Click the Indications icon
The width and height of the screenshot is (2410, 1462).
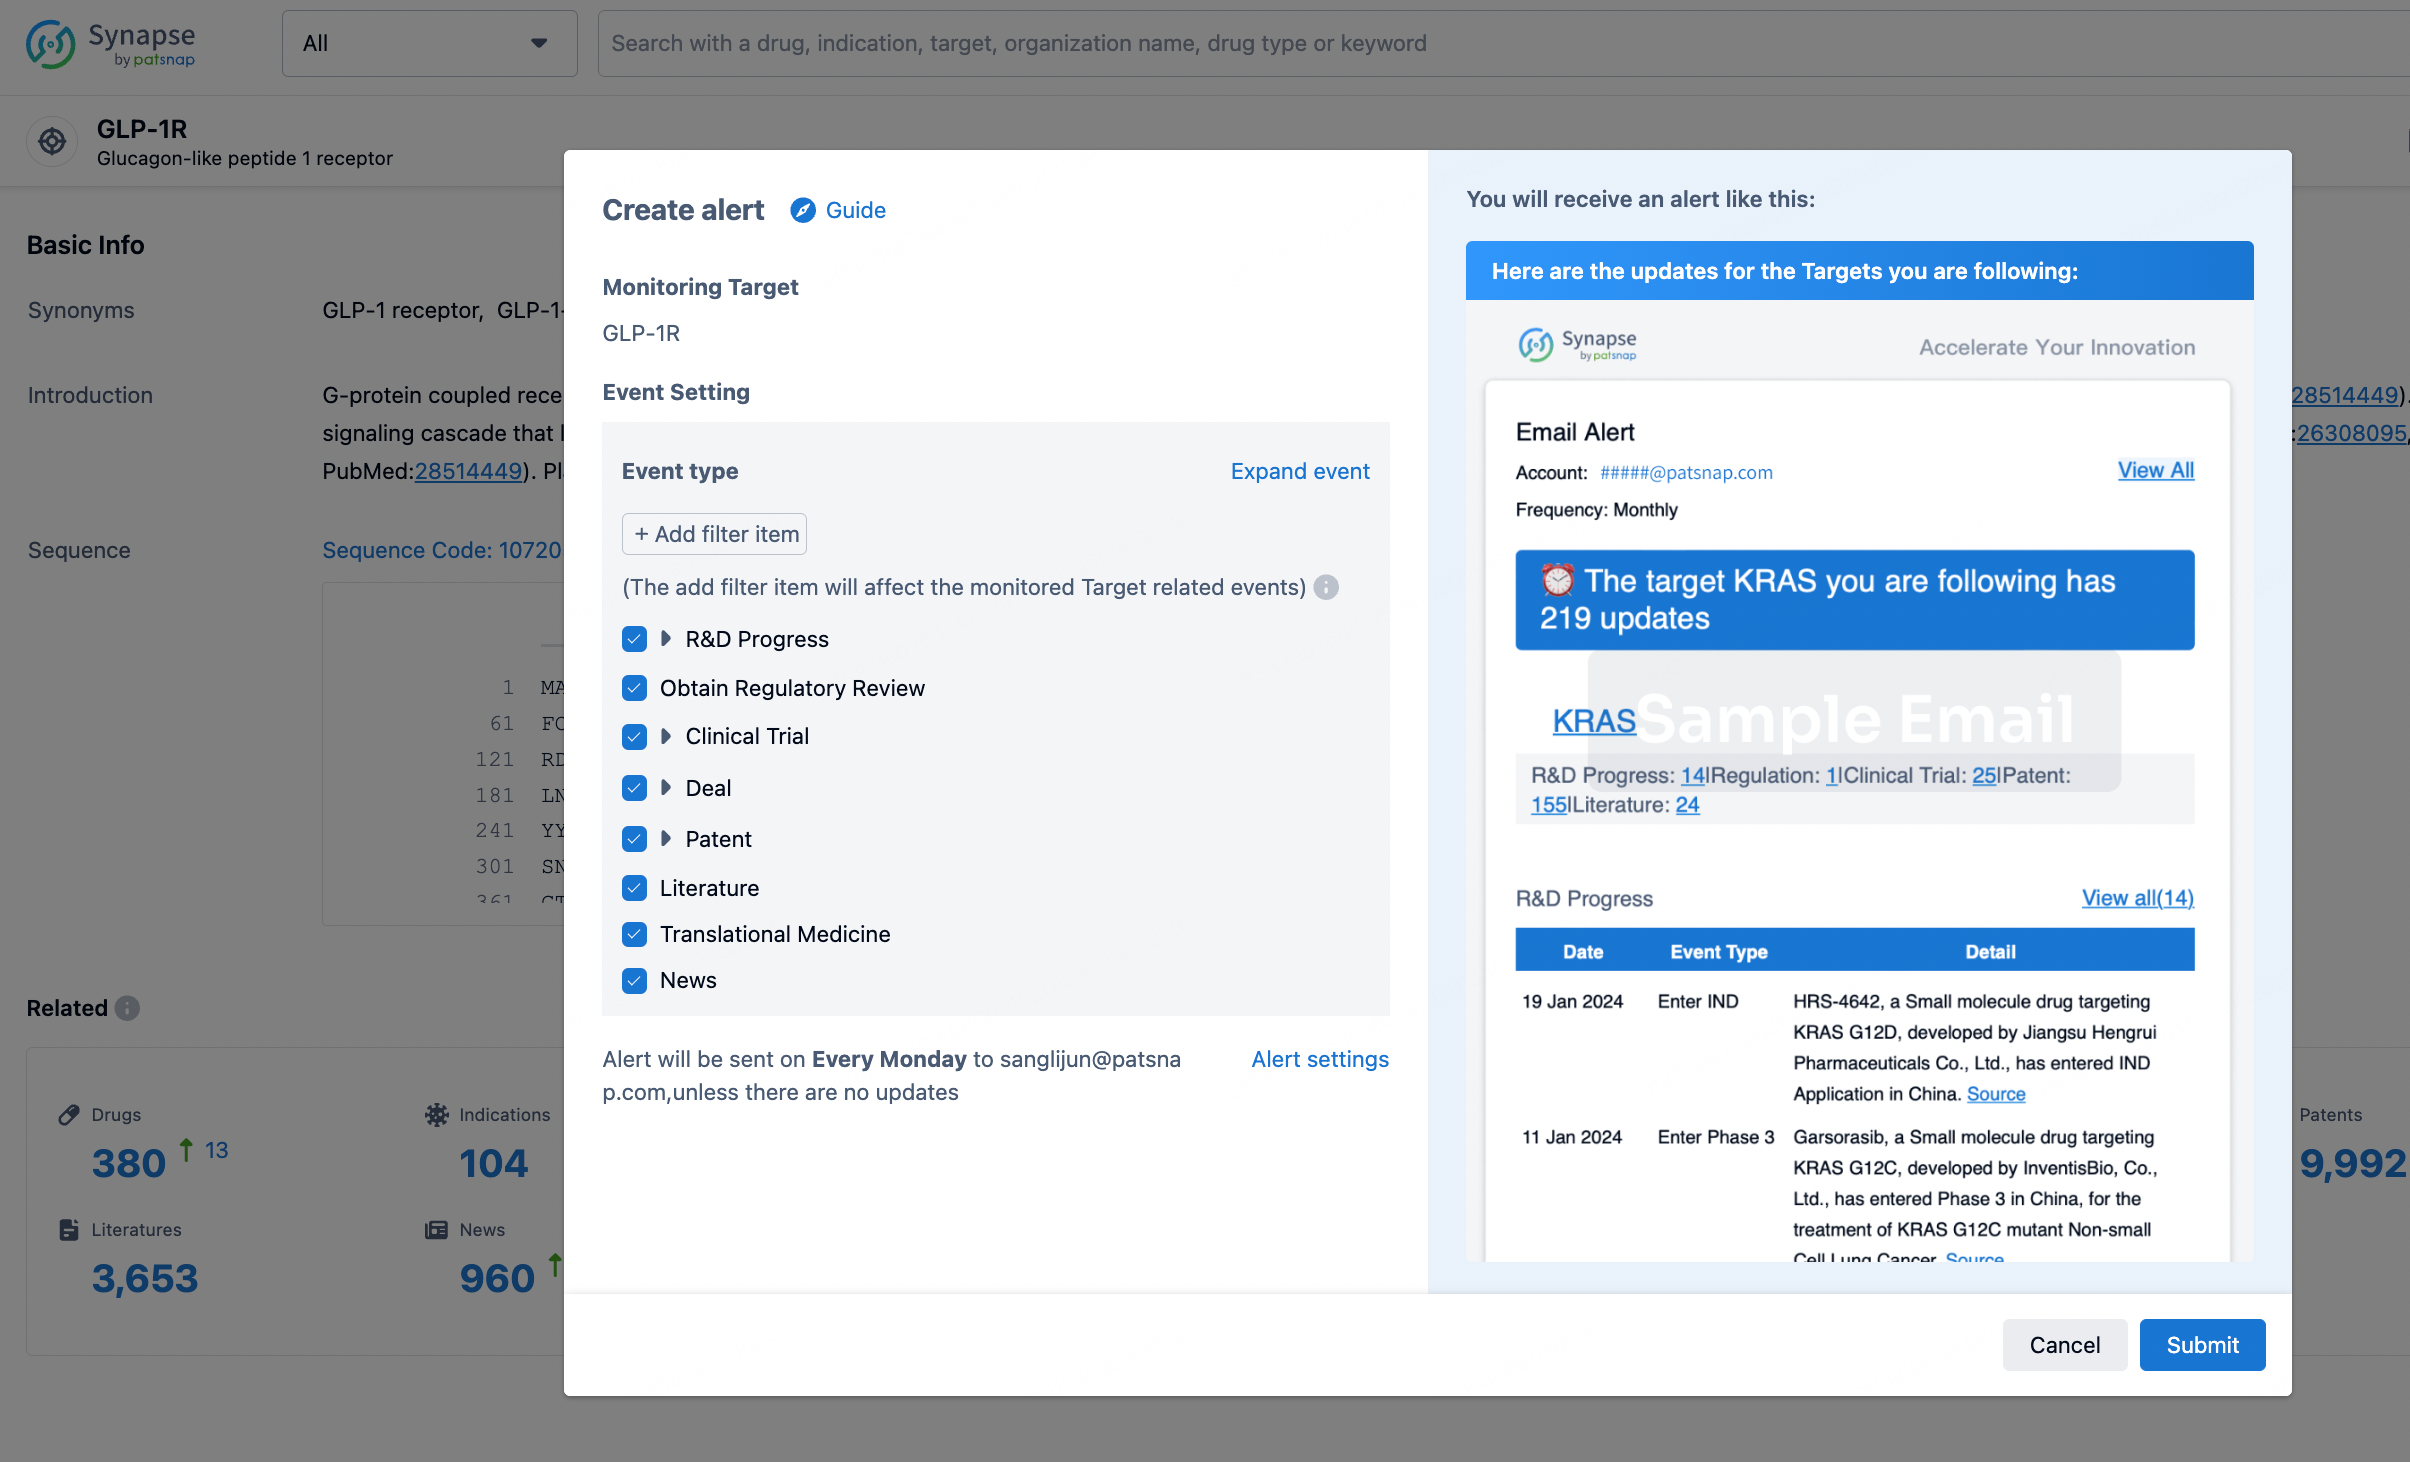pyautogui.click(x=437, y=1115)
